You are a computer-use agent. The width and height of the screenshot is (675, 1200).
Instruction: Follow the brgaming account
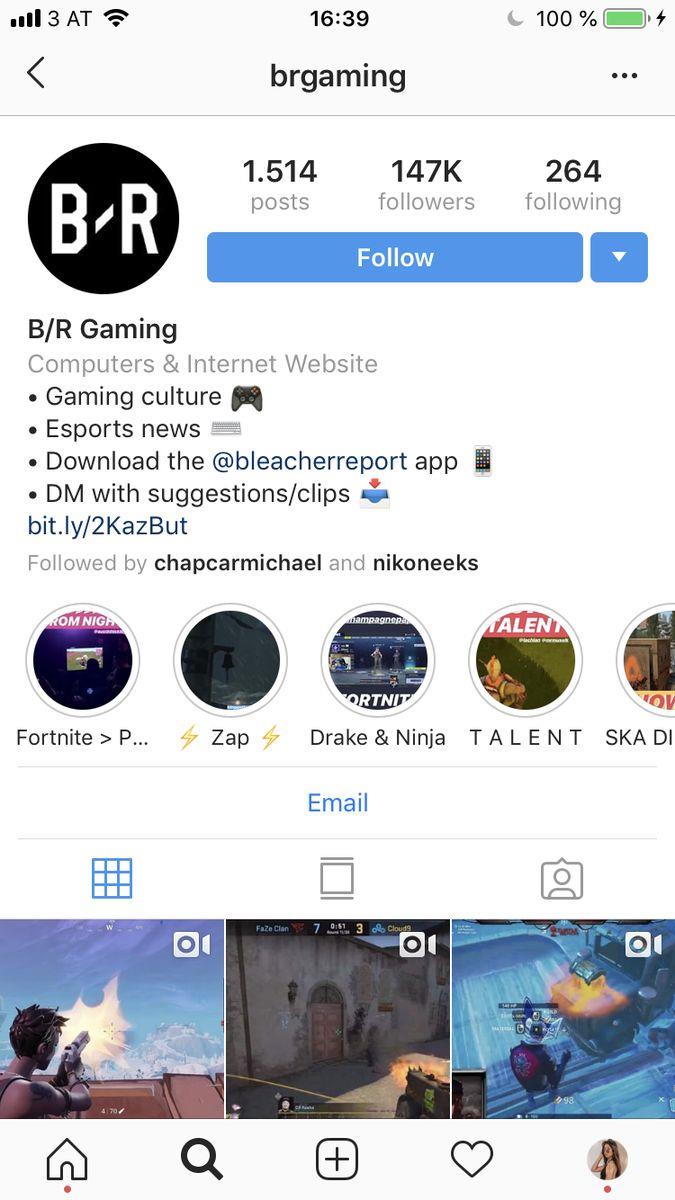point(395,257)
